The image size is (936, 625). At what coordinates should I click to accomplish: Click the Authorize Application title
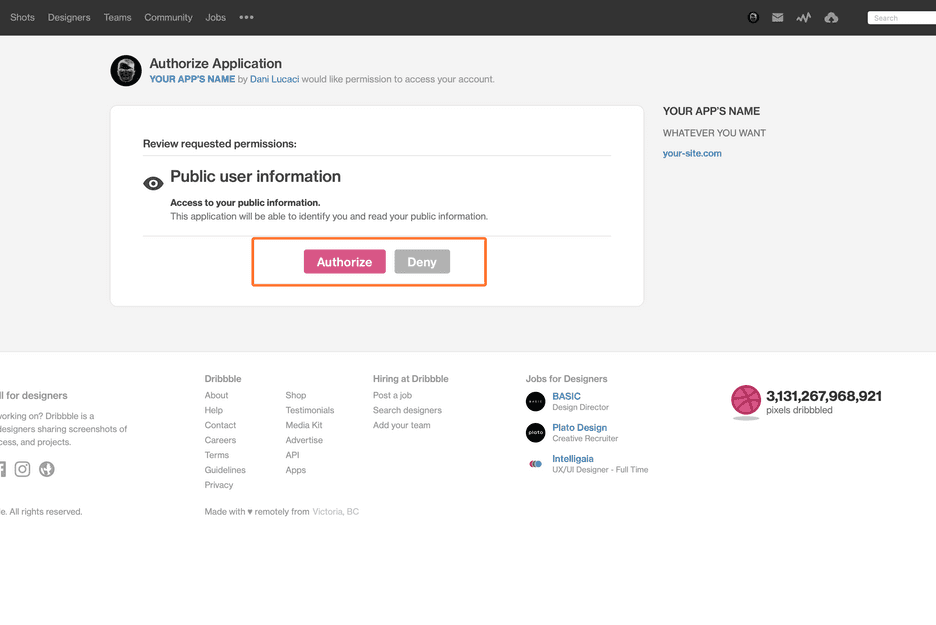click(x=215, y=63)
